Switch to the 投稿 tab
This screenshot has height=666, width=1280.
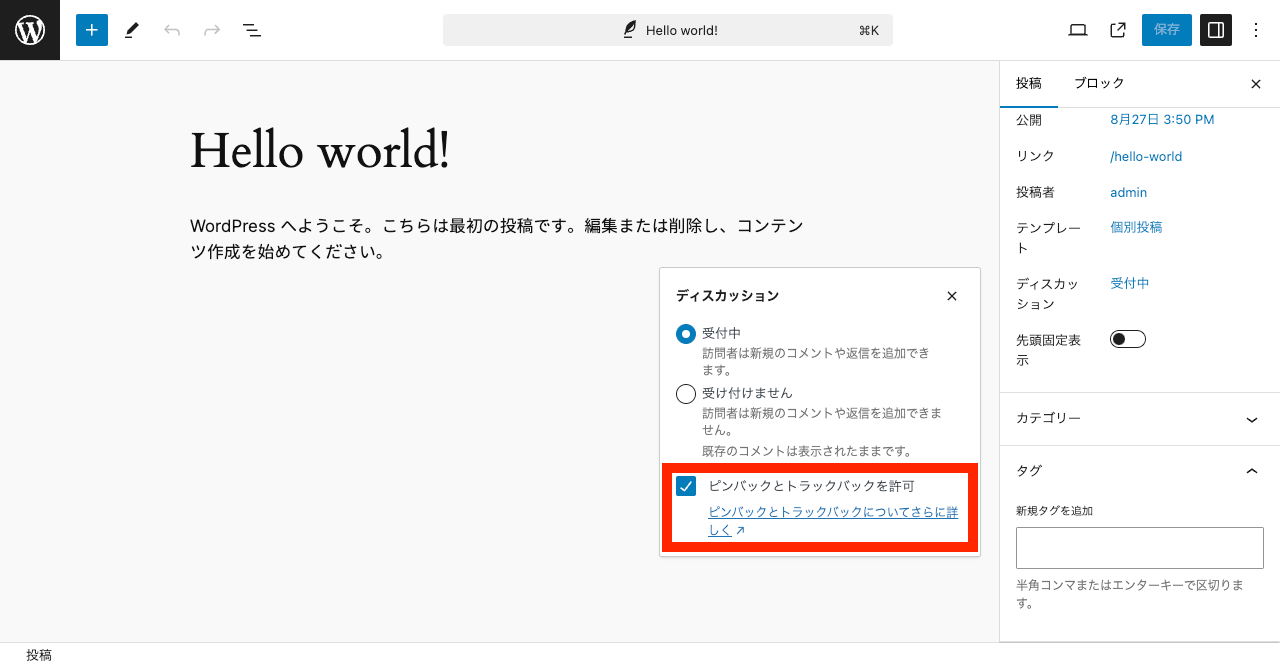coord(1029,84)
